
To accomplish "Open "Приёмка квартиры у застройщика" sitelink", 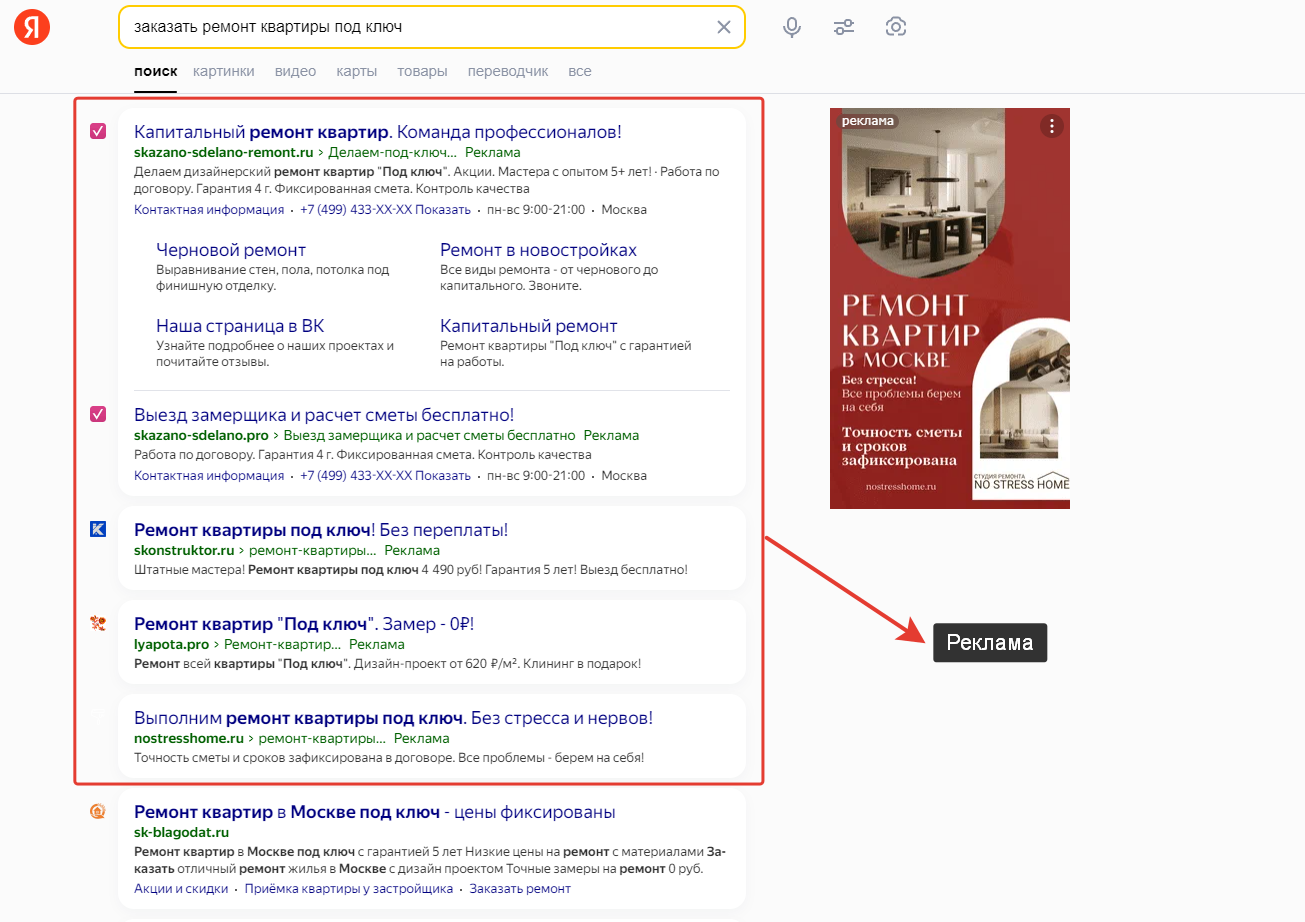I will (349, 889).
